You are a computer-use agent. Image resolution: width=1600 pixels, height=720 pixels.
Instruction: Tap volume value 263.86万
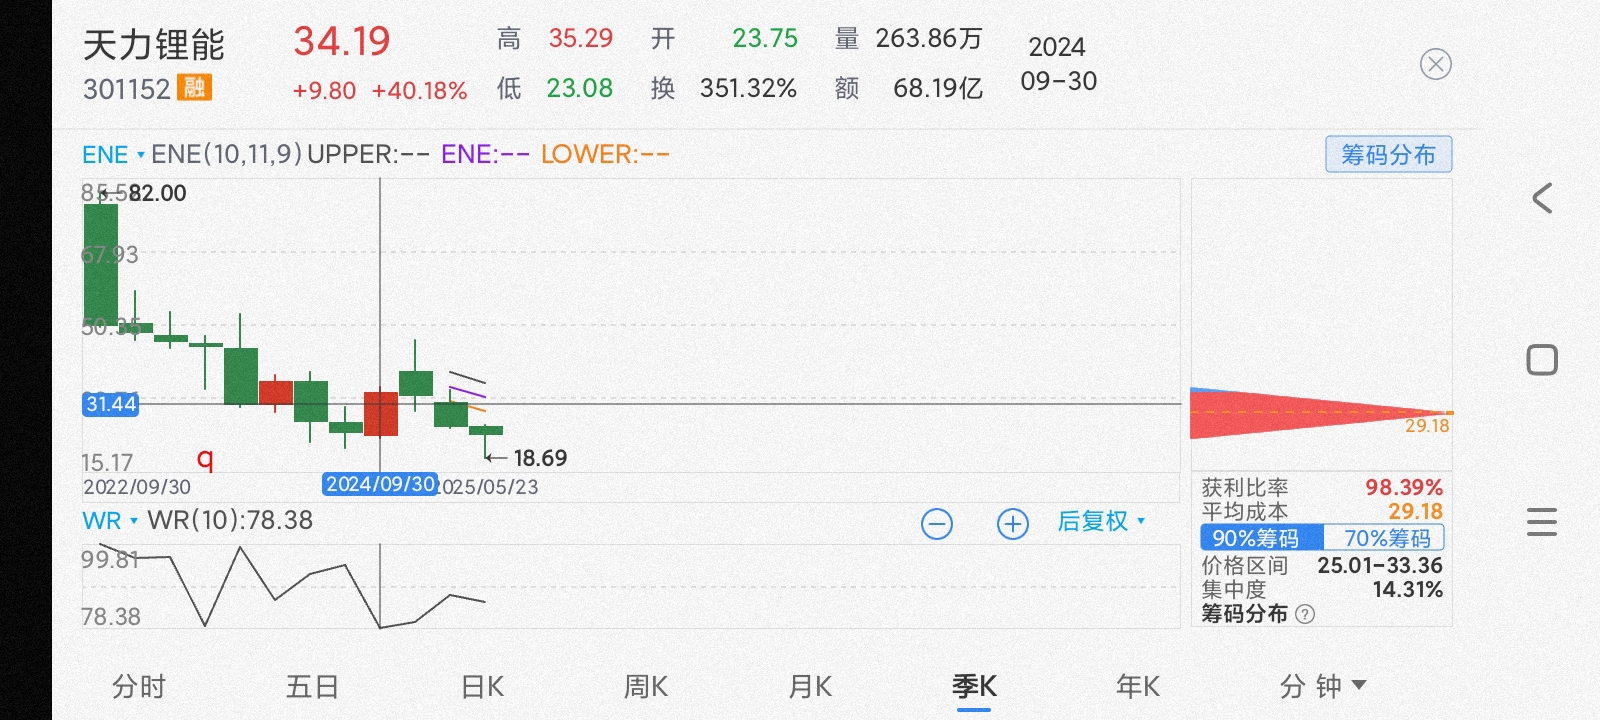coord(929,39)
